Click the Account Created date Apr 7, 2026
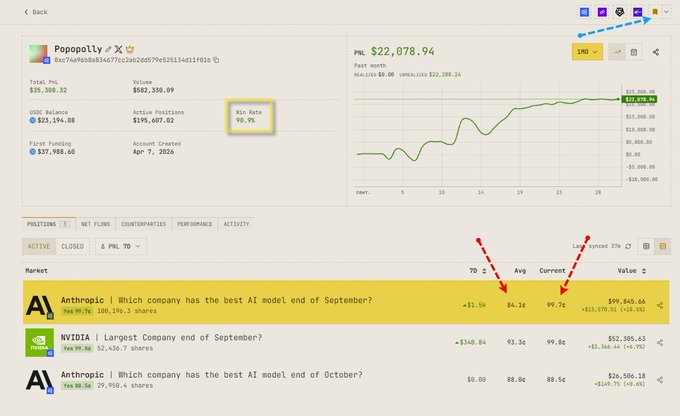 coord(154,152)
